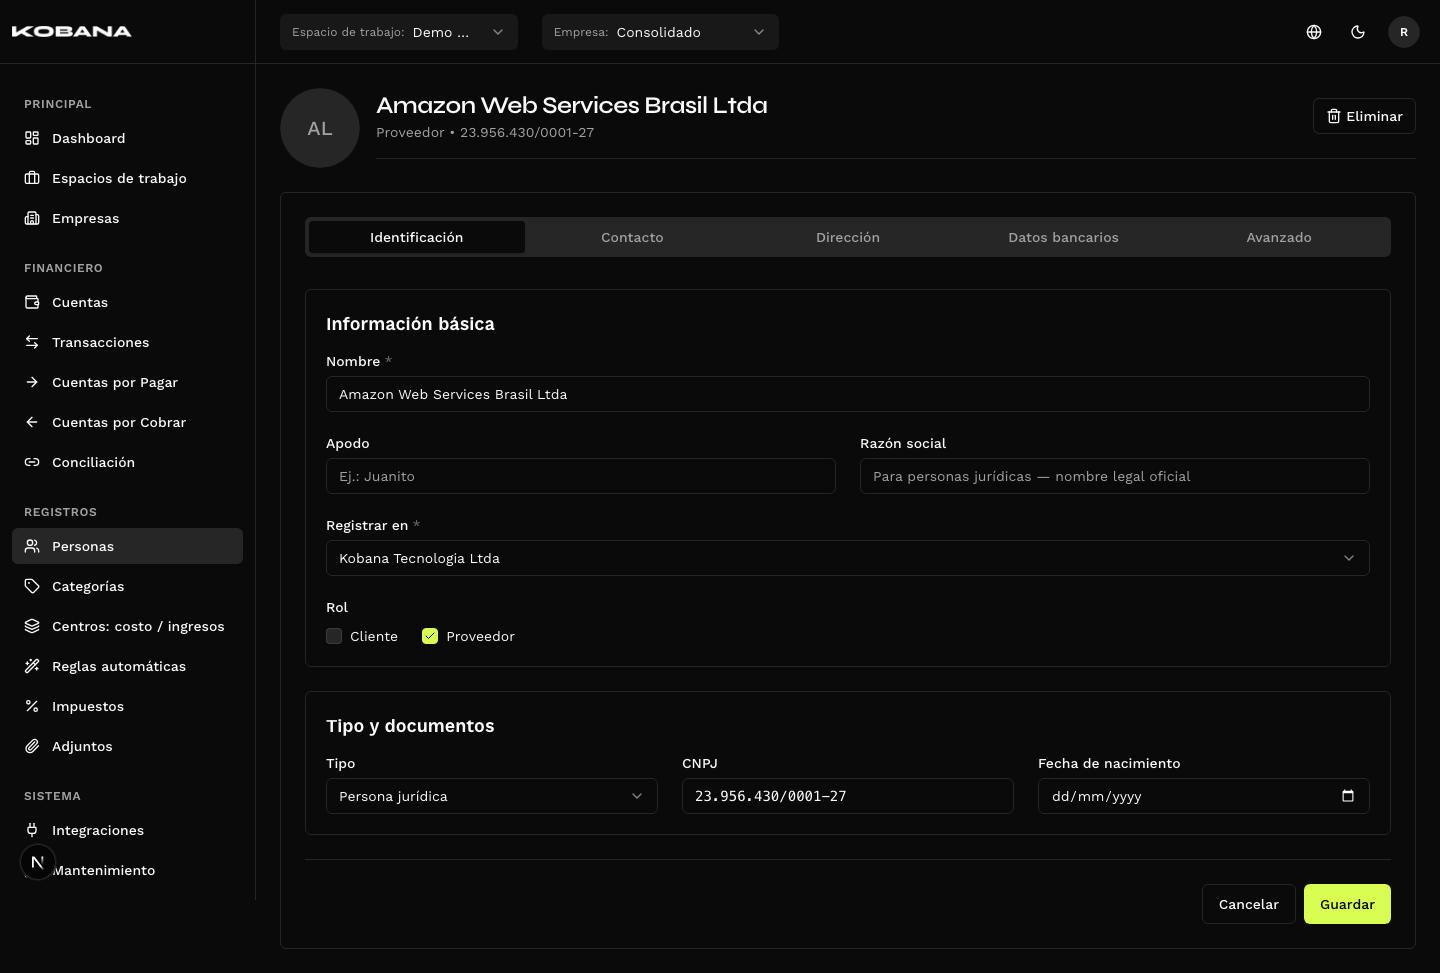Open Dashboard in the sidebar
The image size is (1440, 973).
tap(127, 138)
